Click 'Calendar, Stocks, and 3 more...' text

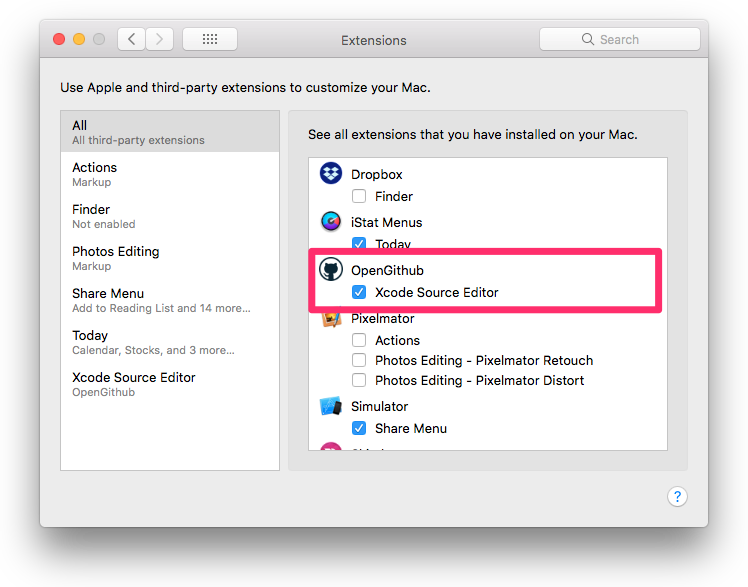tap(153, 350)
